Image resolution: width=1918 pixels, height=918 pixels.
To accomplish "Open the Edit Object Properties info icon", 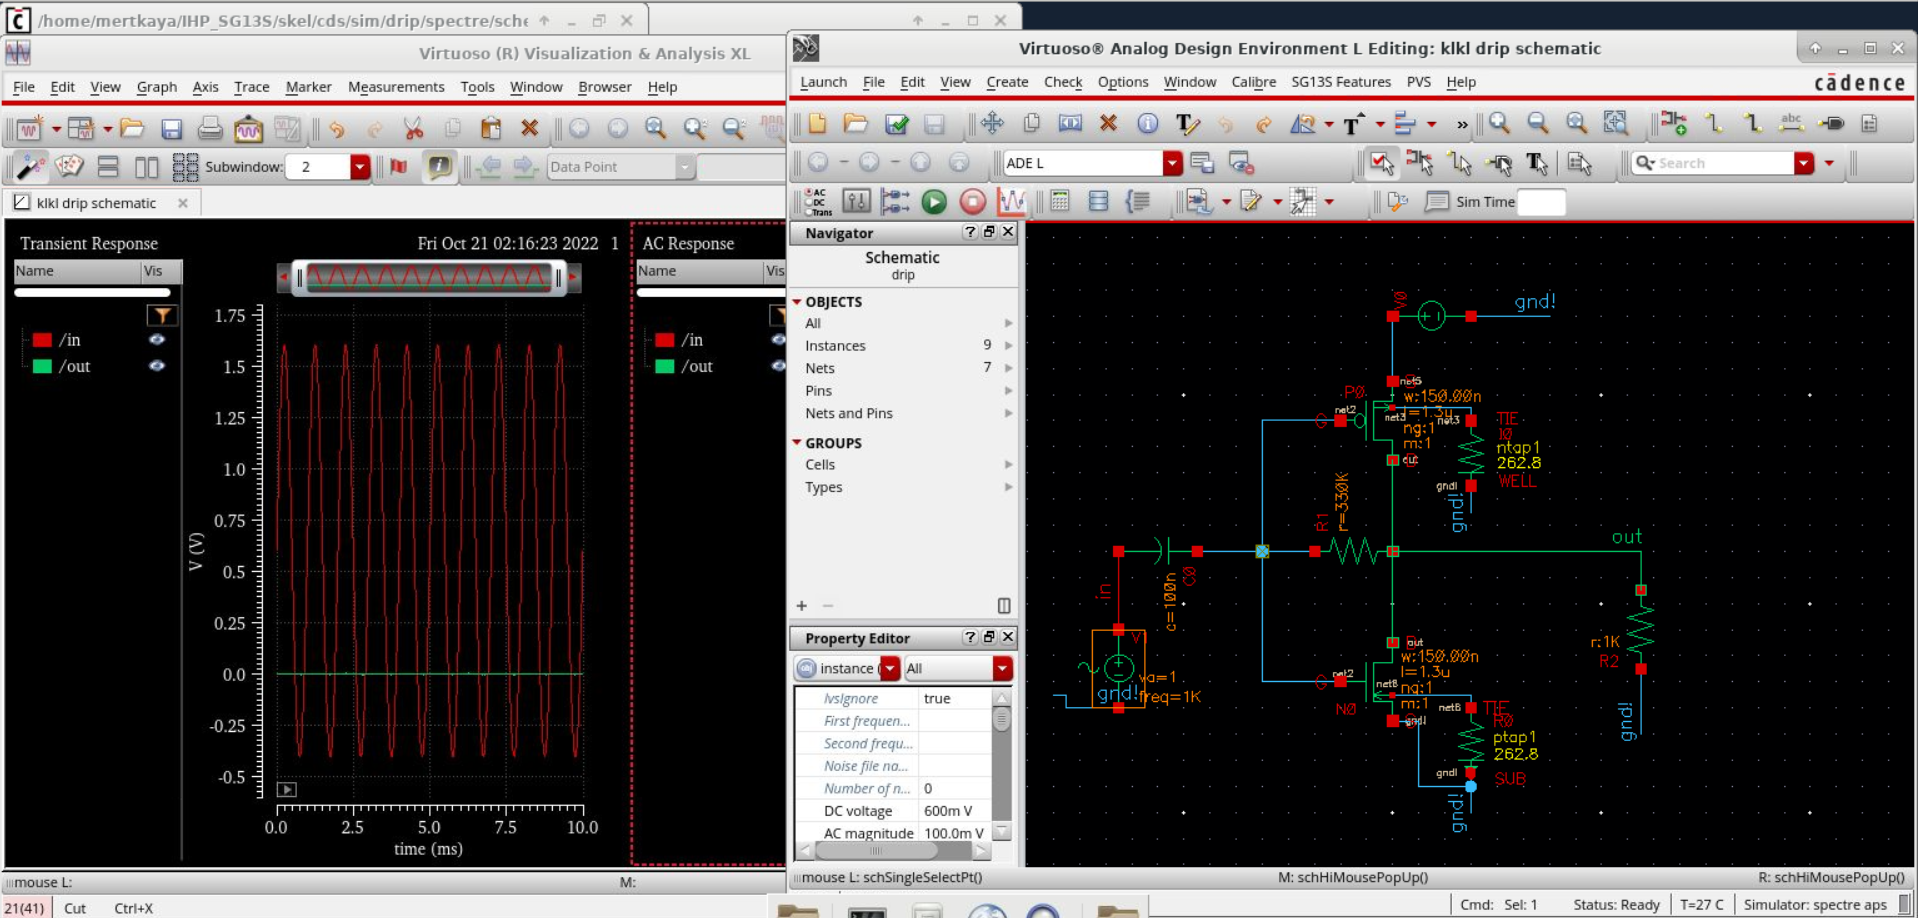I will click(1147, 123).
